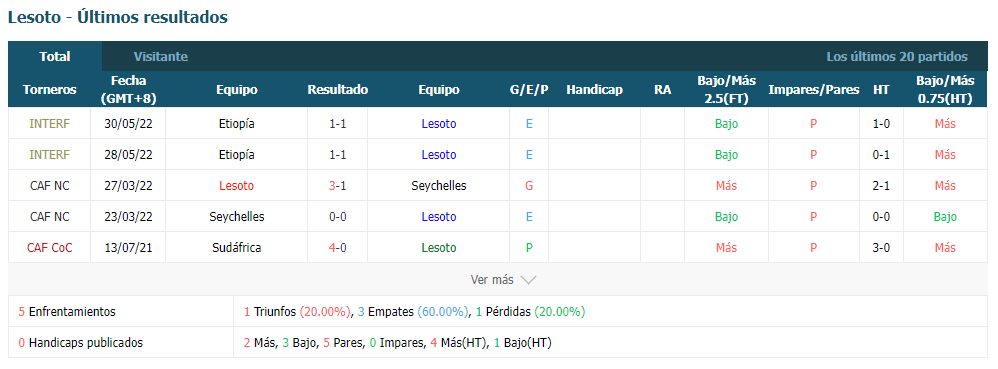This screenshot has height=369, width=998.
Task: Click the 0-0 result on 23/03/22
Action: click(337, 217)
